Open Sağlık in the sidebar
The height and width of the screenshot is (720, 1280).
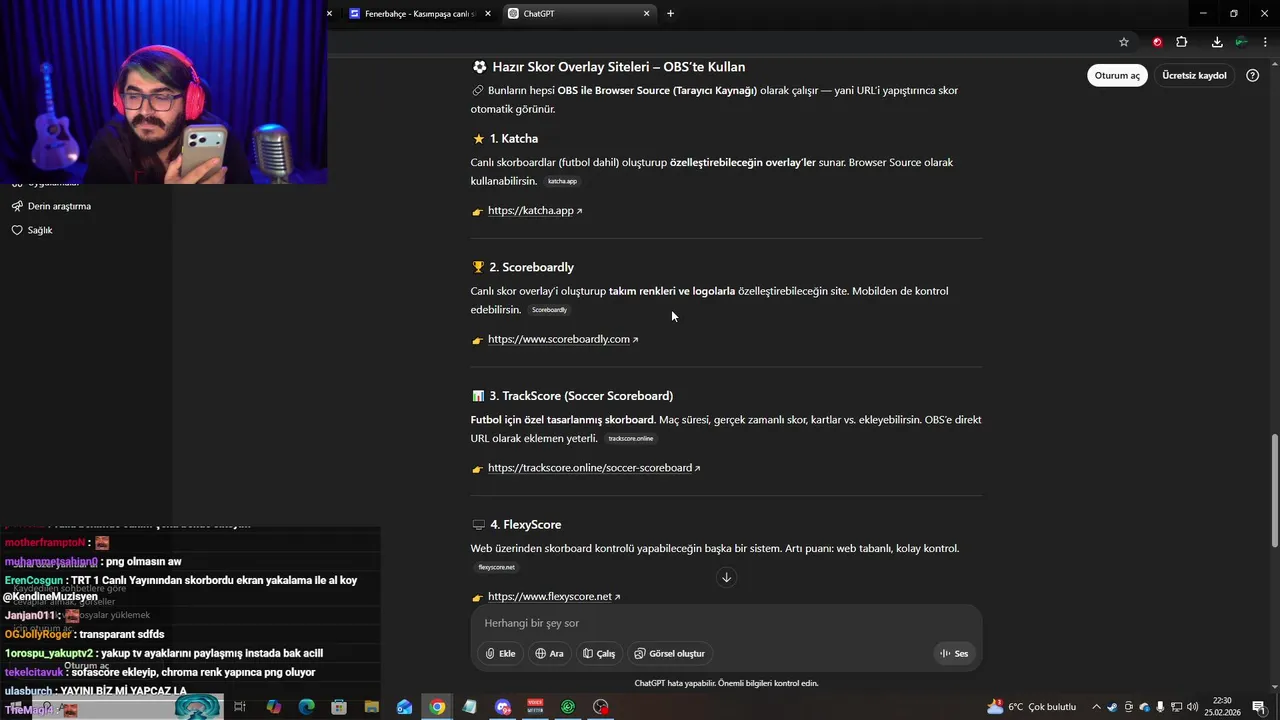32,230
